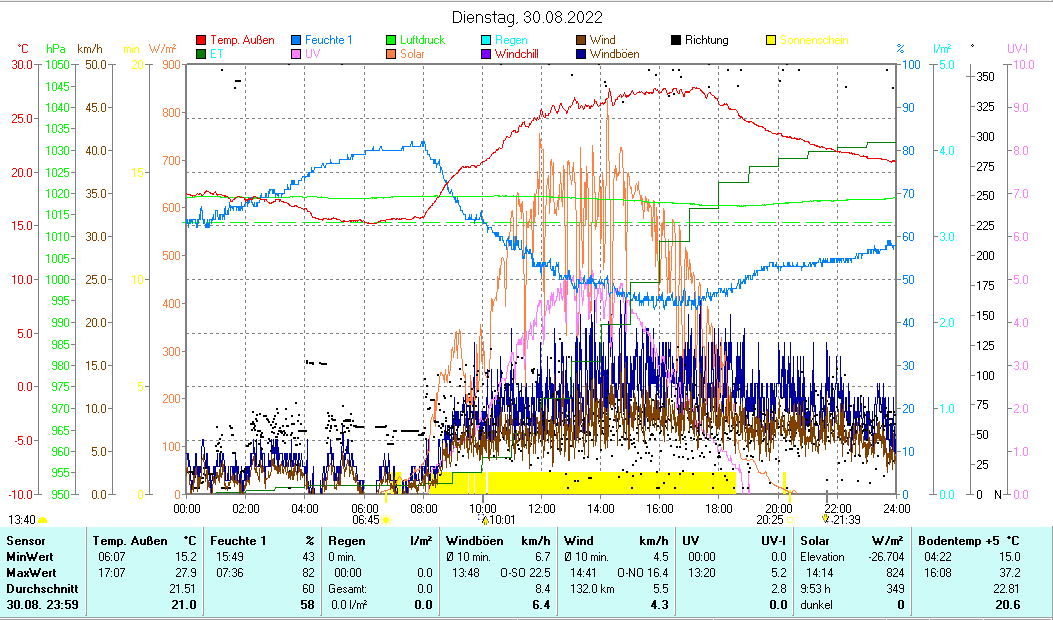This screenshot has height=620, width=1053.
Task: Click the 12:00 label on the time axis
Action: pyautogui.click(x=541, y=508)
